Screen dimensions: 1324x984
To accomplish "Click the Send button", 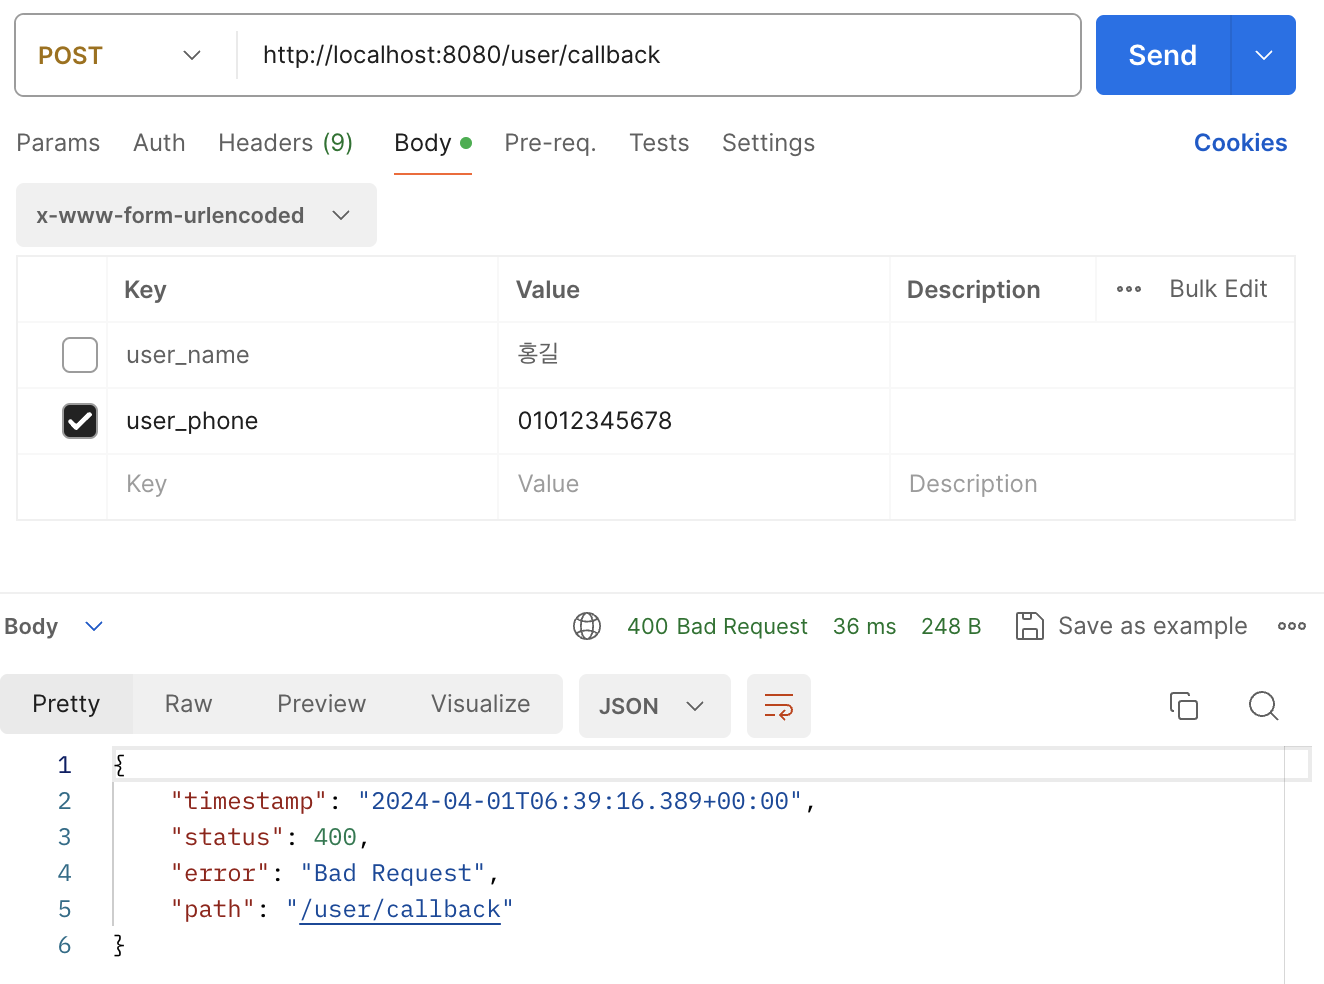I will [x=1162, y=55].
